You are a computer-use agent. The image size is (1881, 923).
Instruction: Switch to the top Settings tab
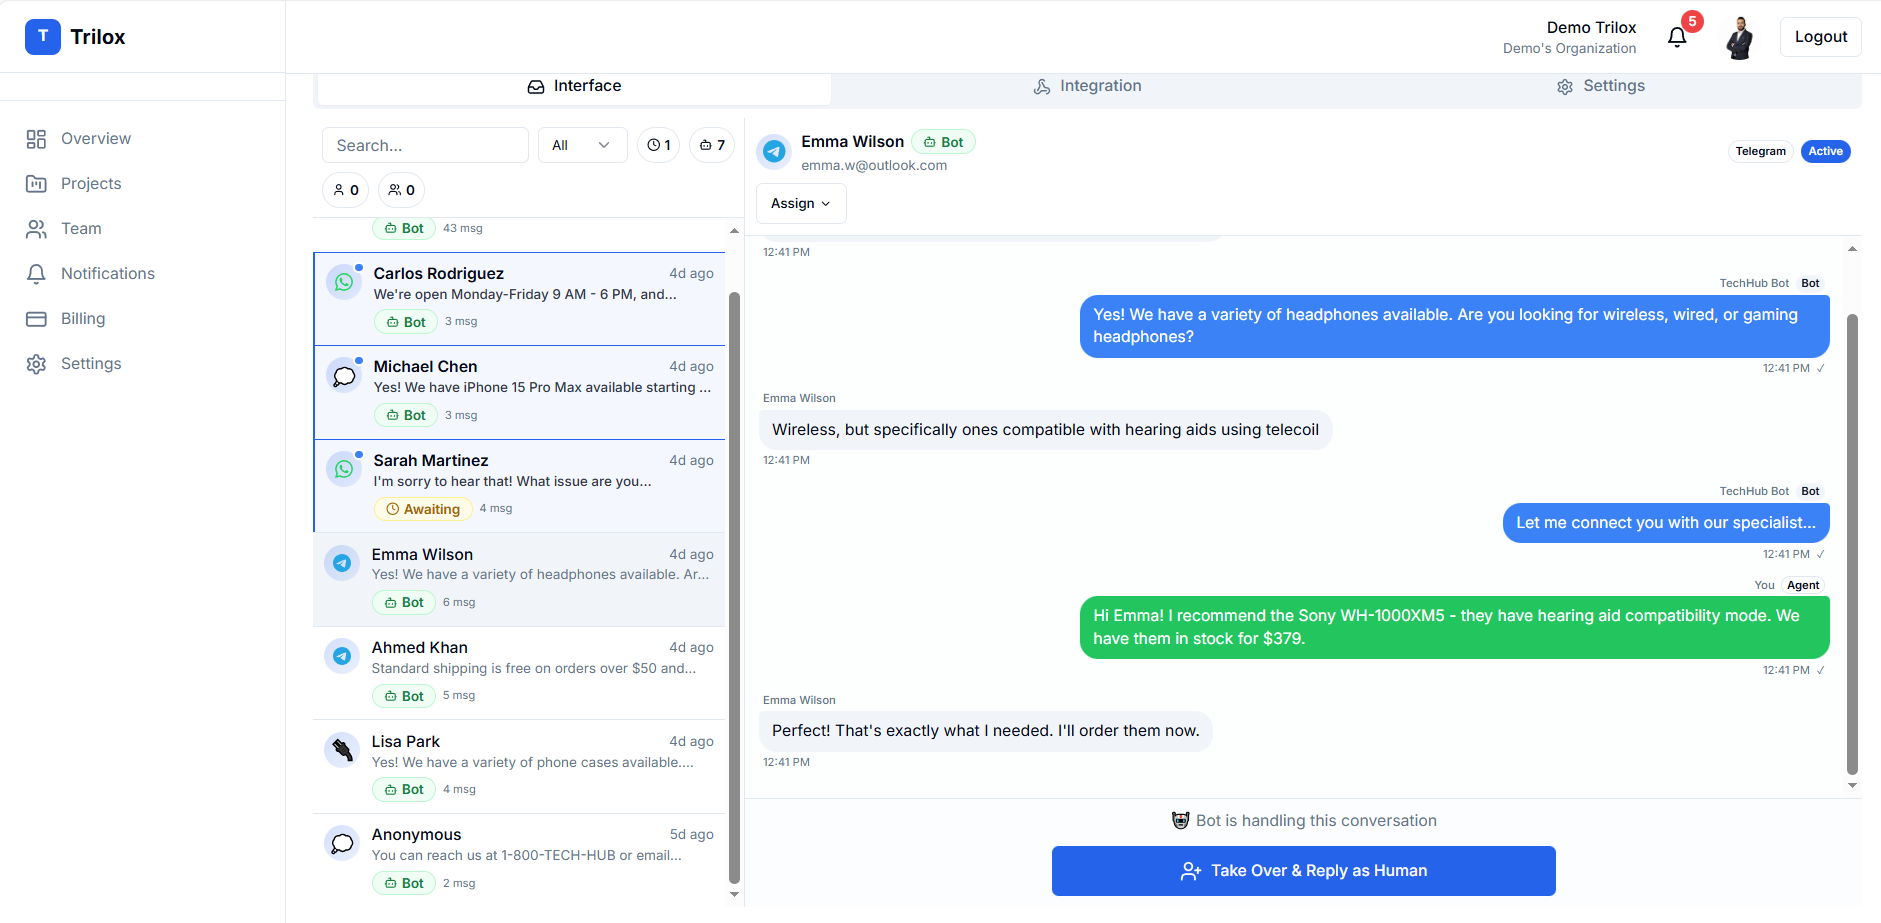pos(1600,87)
